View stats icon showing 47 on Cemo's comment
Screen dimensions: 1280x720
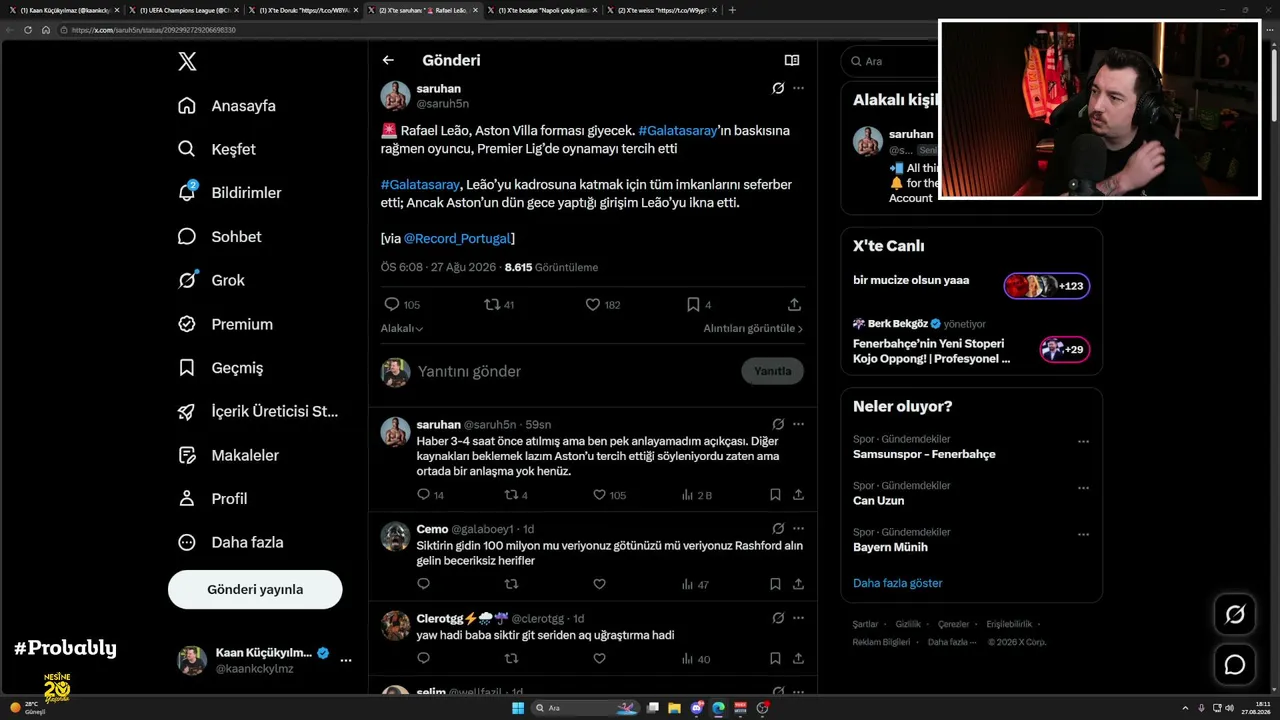(687, 584)
